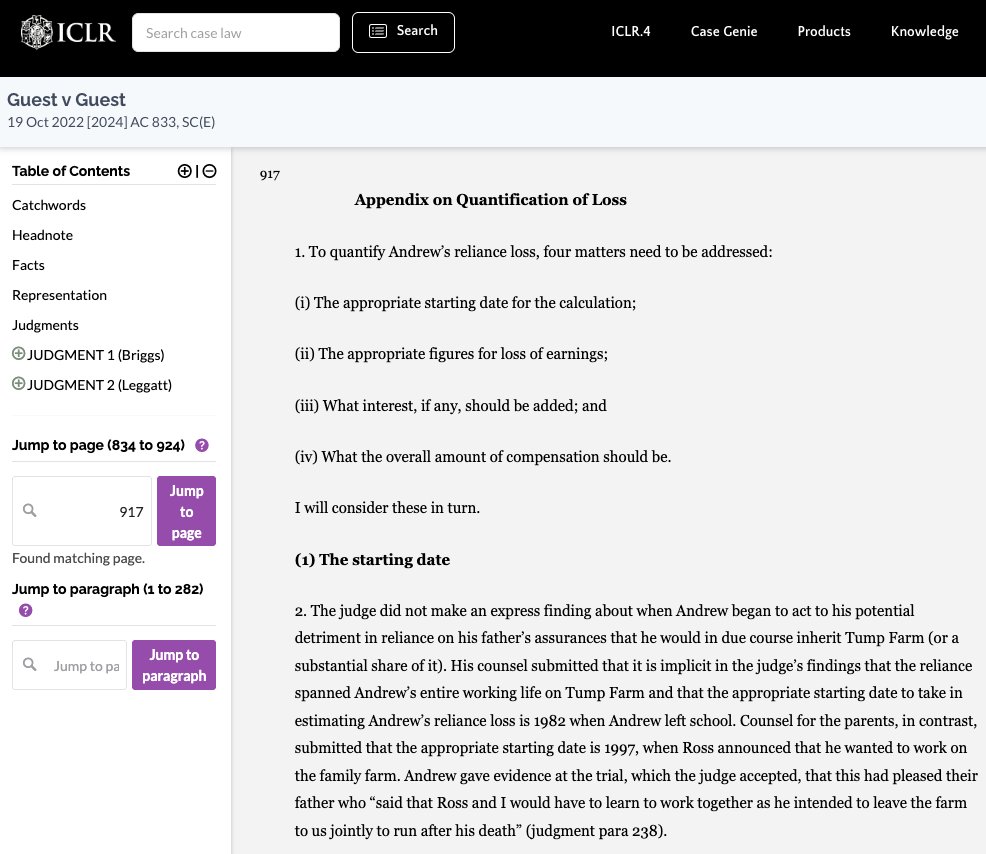Select ICLR.4 in the navigation bar

pos(631,31)
